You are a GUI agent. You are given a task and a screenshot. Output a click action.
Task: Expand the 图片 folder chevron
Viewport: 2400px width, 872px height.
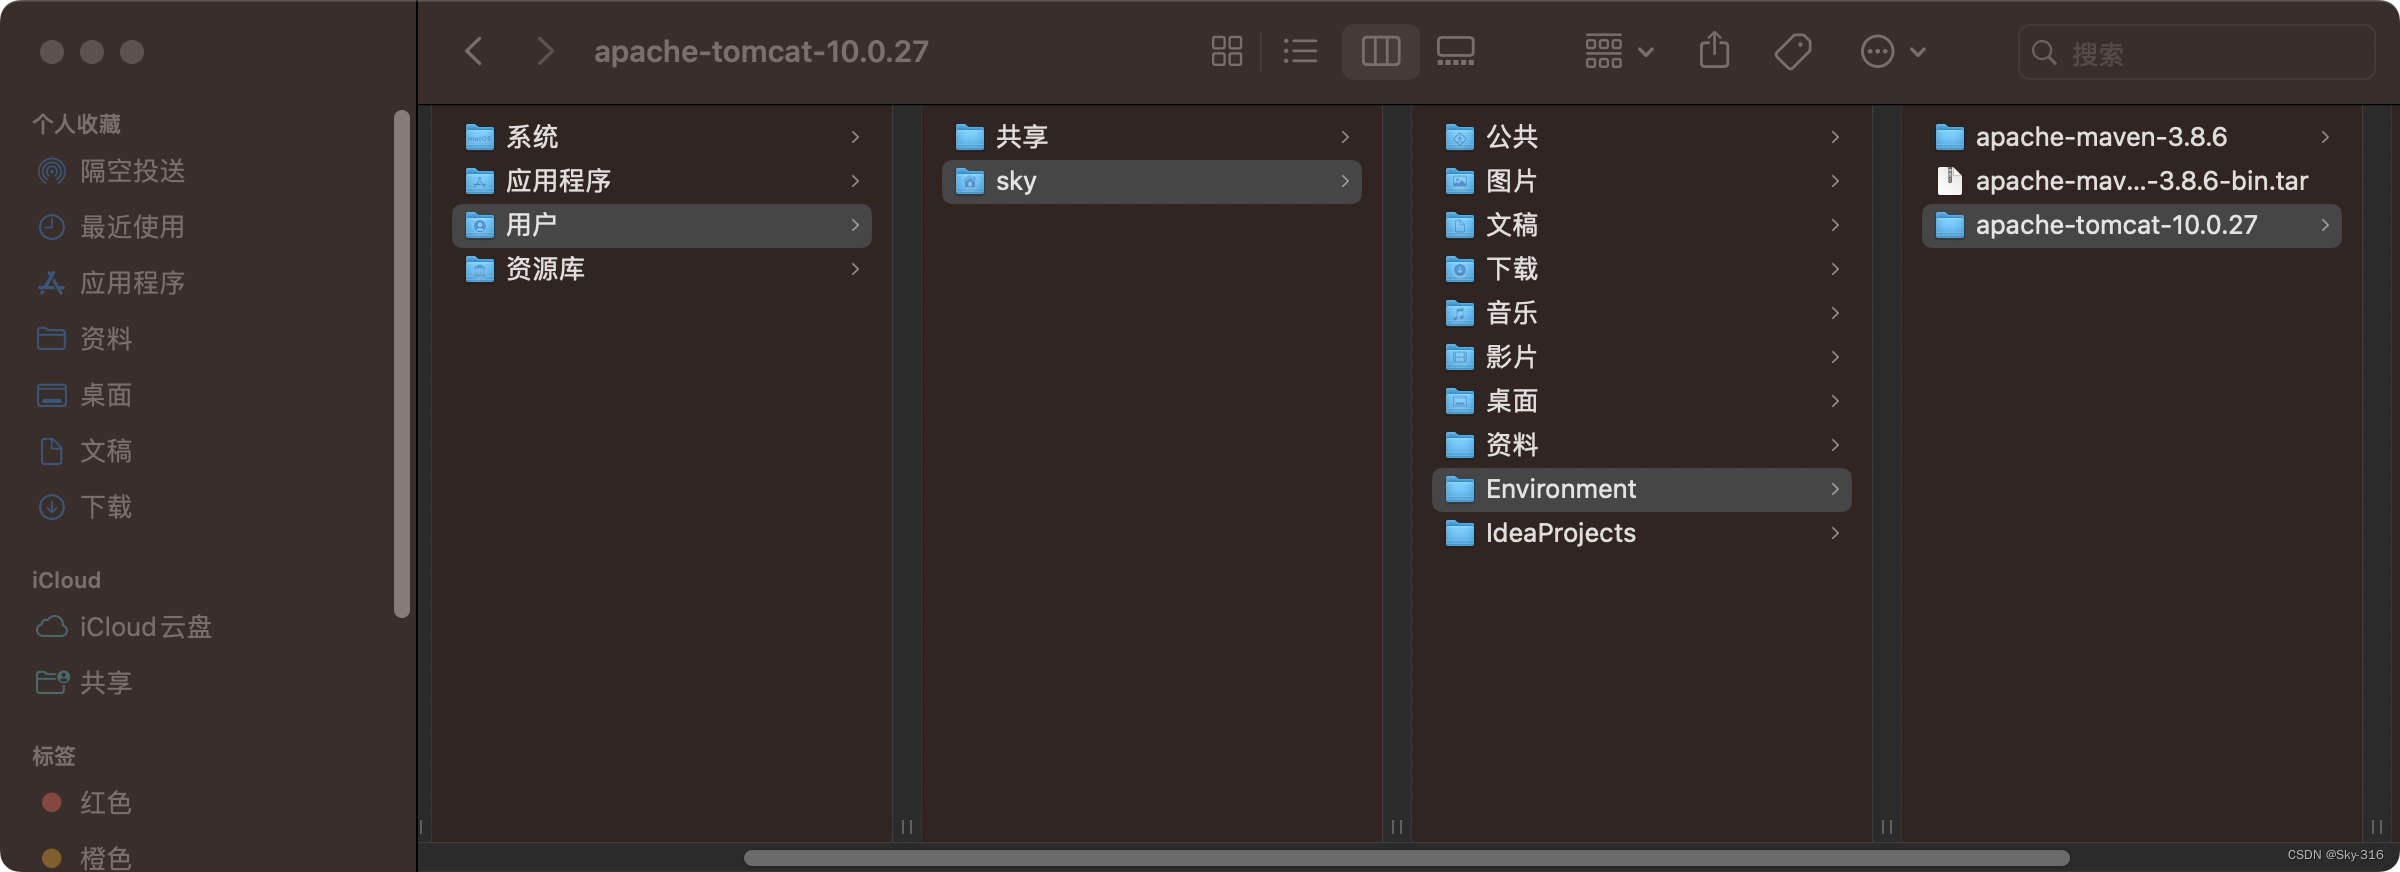tap(1835, 181)
